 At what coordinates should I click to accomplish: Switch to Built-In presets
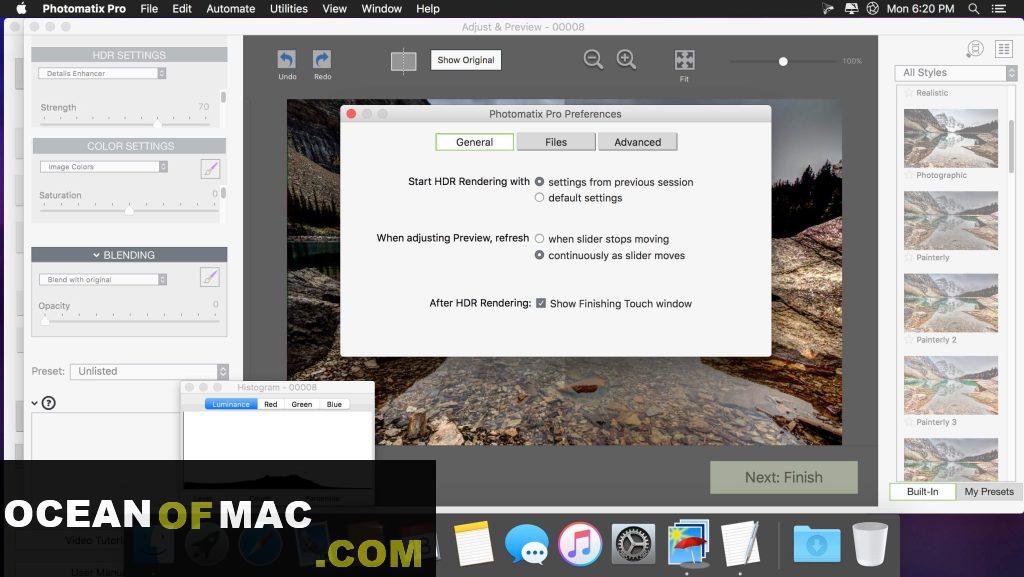point(922,491)
